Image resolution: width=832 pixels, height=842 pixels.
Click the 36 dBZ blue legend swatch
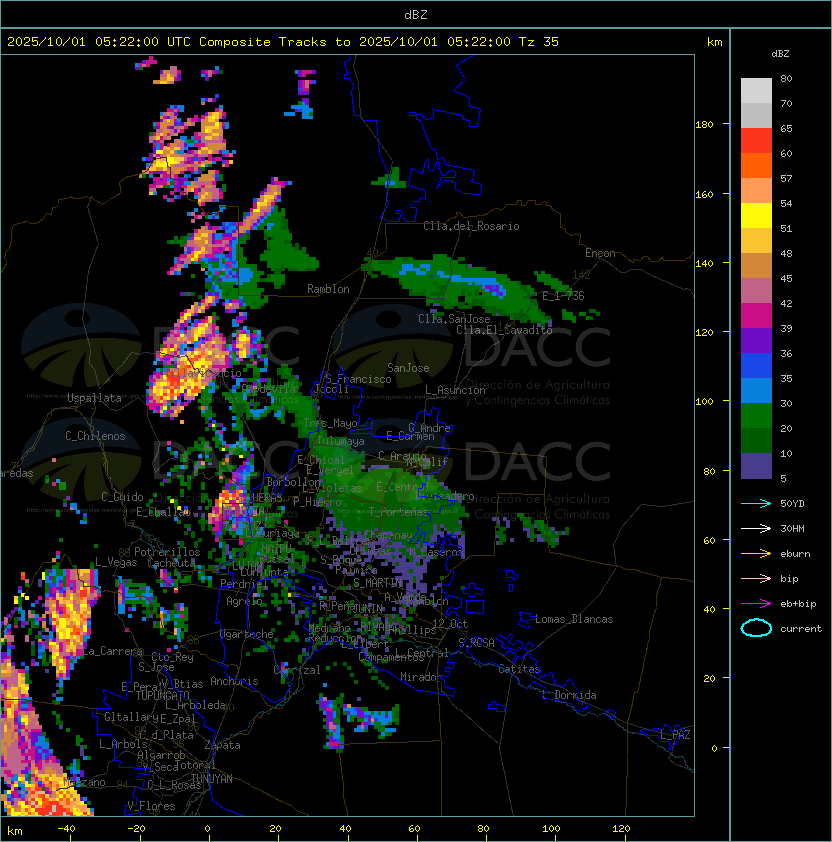click(x=756, y=366)
